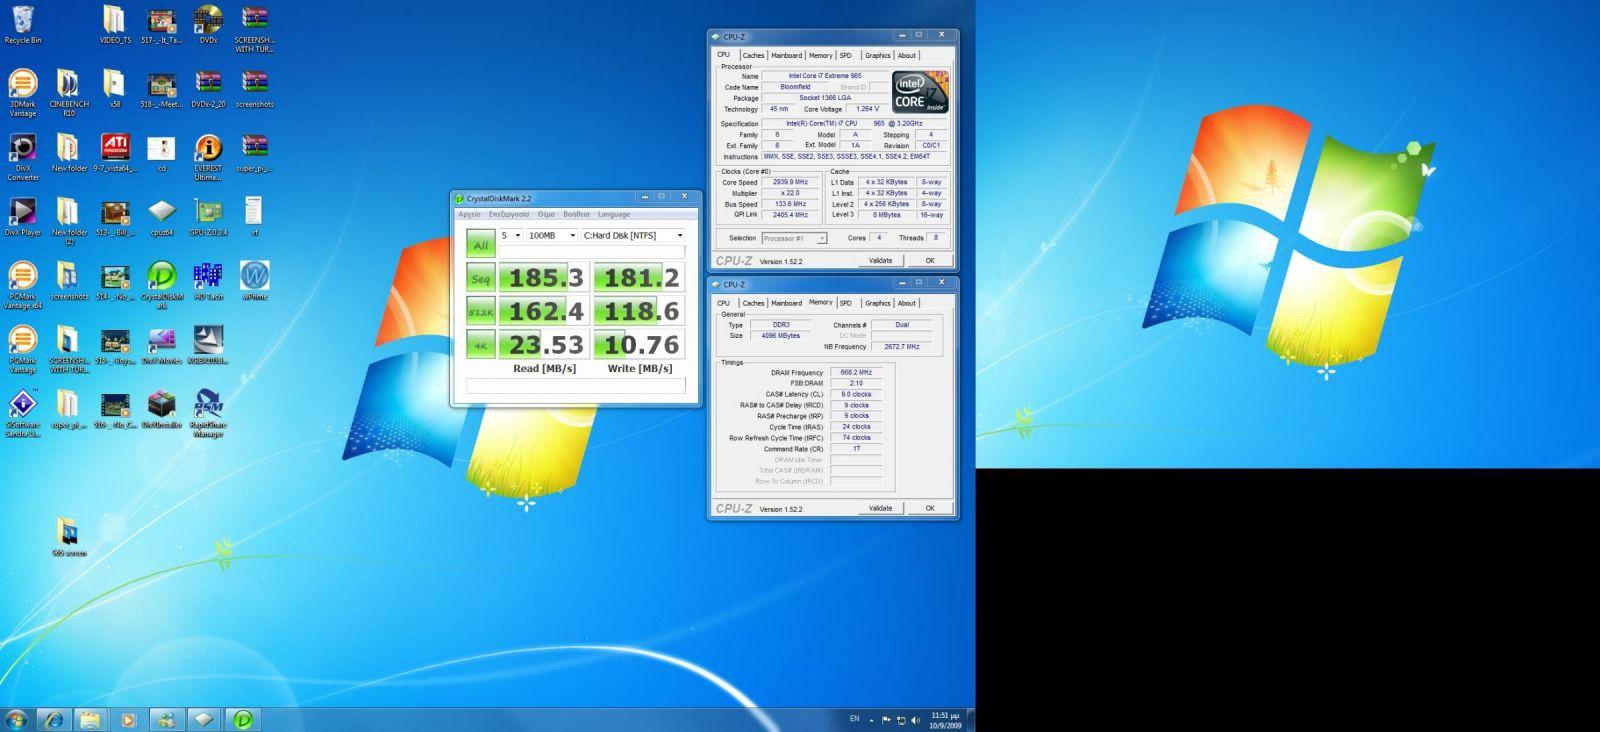Screen dimensions: 1600x732
Task: Click OK in lower CPU-Z Memory window
Action: (930, 508)
